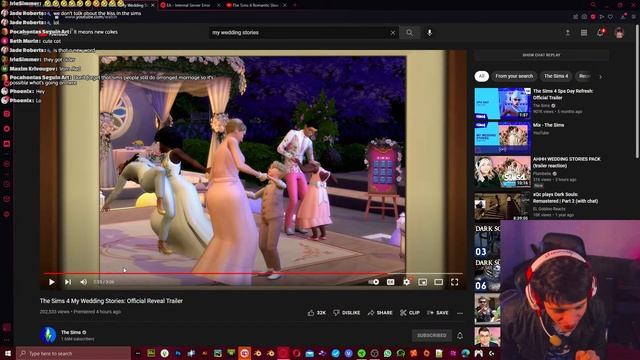The height and width of the screenshot is (360, 640).
Task: Share the video
Action: tap(380, 313)
